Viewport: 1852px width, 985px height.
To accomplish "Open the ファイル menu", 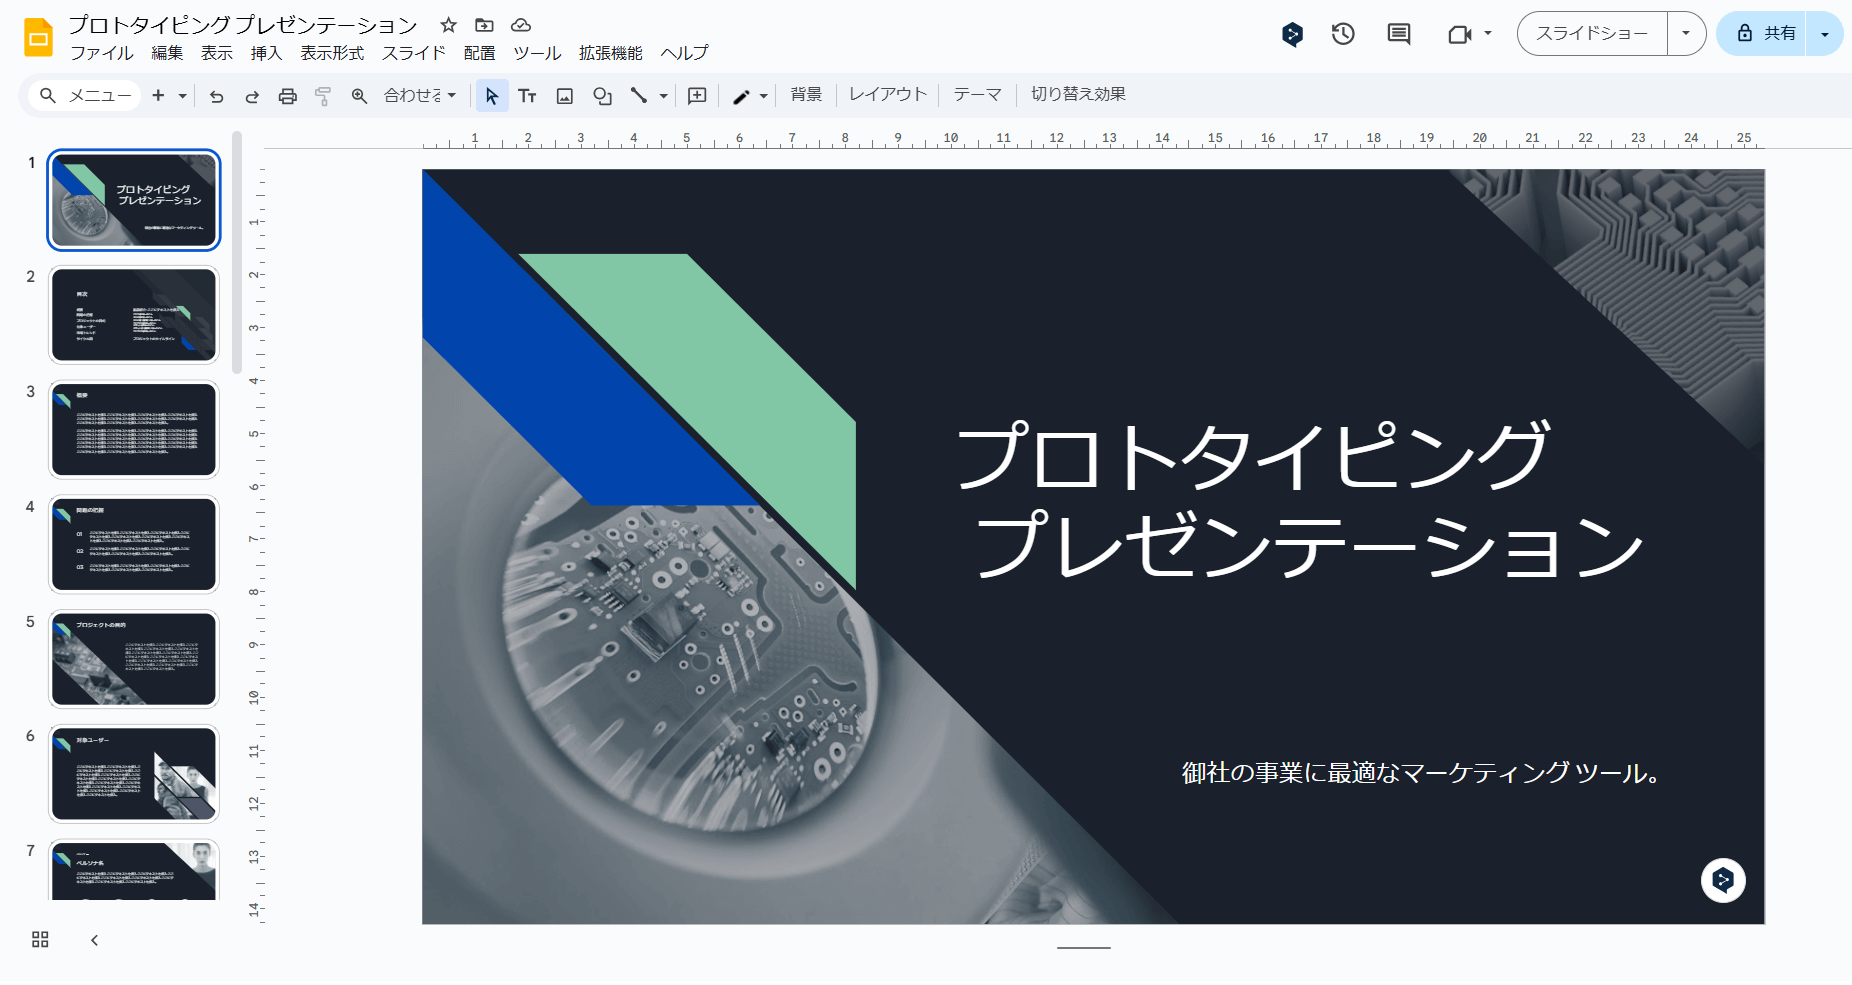I will tap(102, 53).
